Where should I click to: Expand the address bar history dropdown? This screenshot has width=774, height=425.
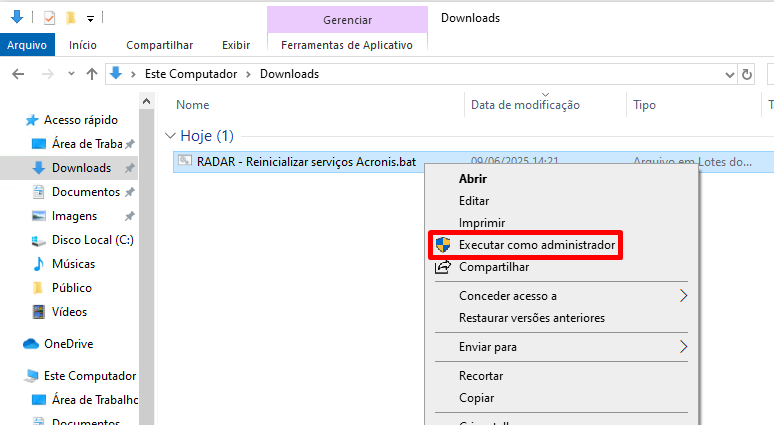(x=727, y=74)
